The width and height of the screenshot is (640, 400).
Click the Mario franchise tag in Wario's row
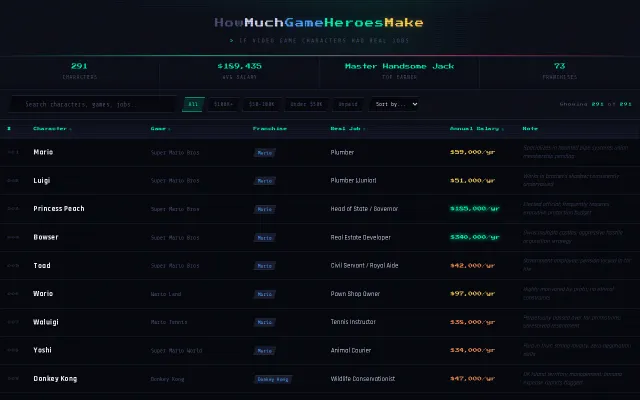click(x=264, y=294)
